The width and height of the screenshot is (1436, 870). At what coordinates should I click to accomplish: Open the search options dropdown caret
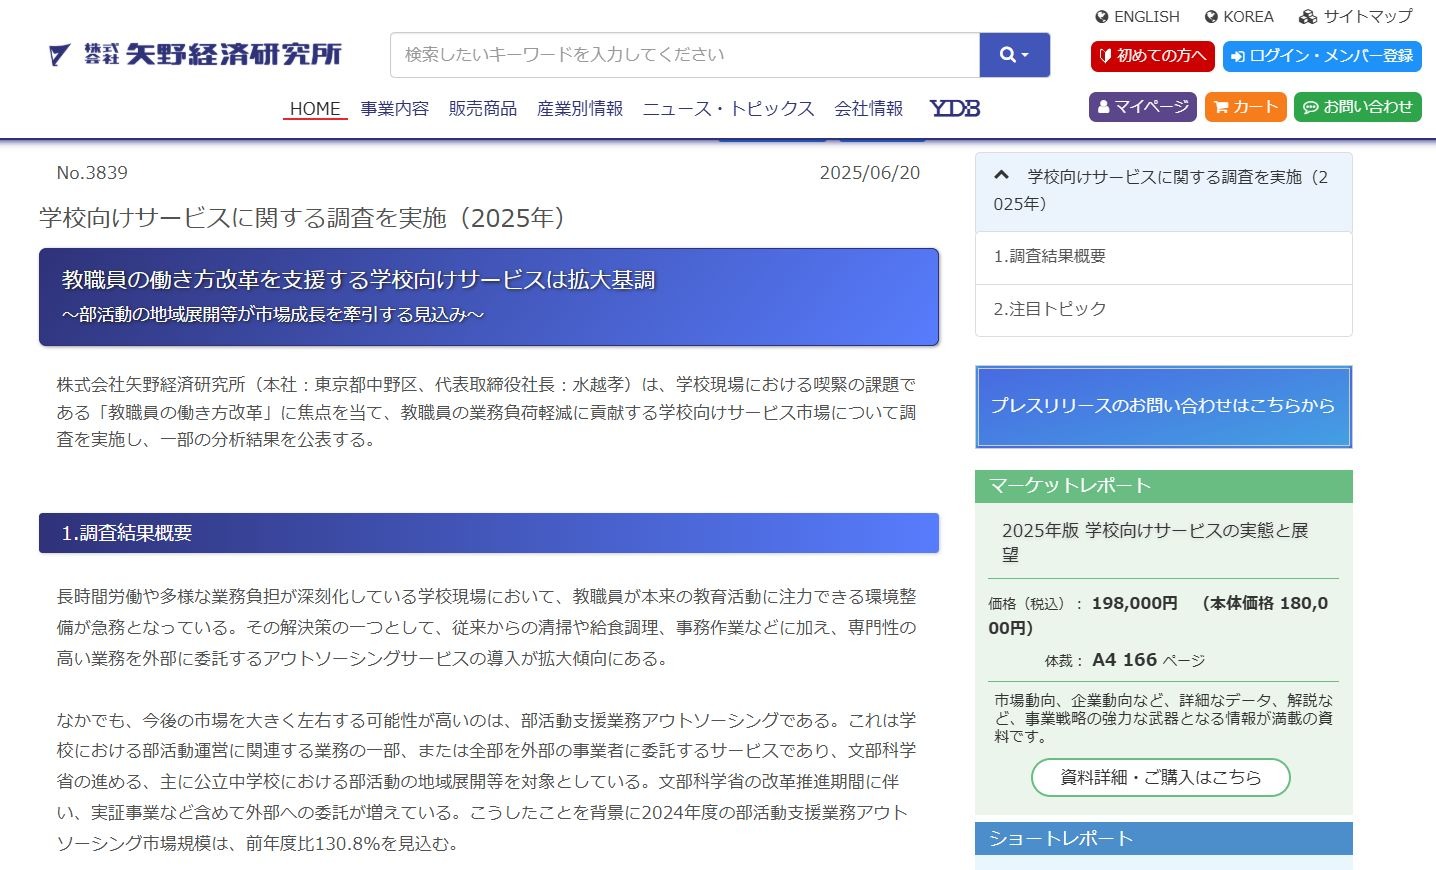coord(1025,55)
